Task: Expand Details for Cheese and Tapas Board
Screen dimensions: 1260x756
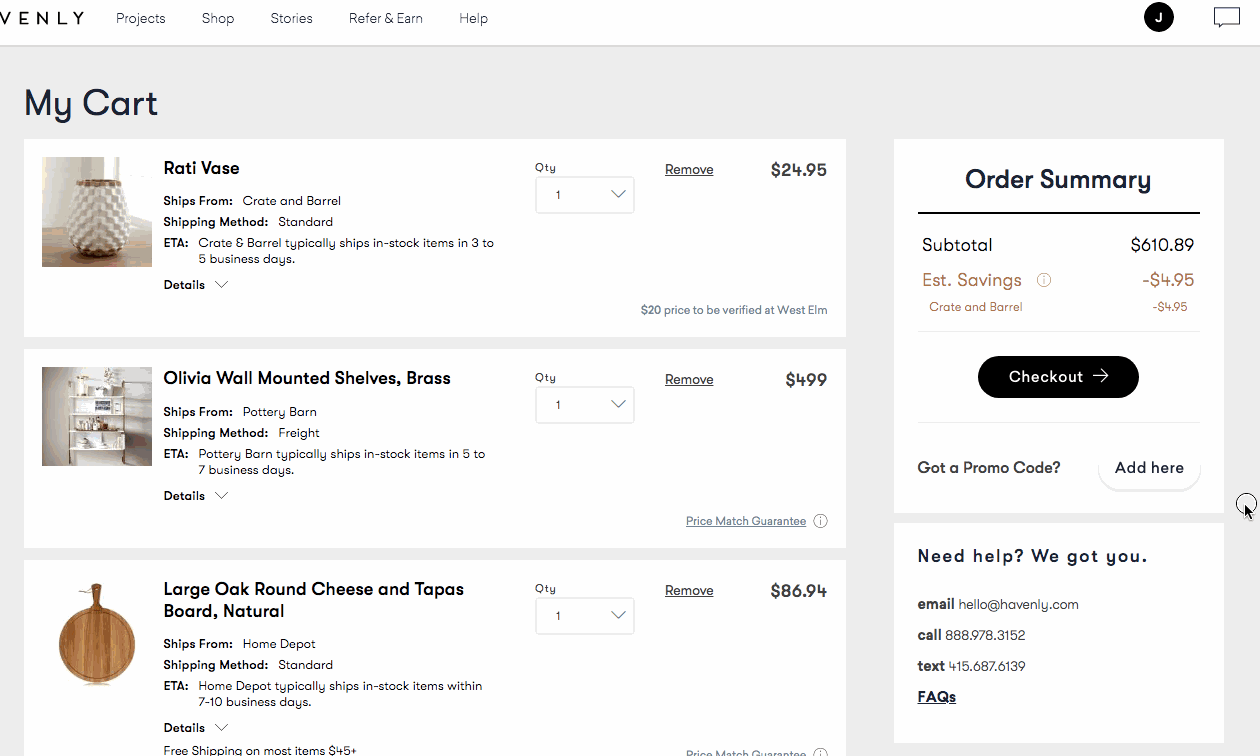Action: (196, 728)
